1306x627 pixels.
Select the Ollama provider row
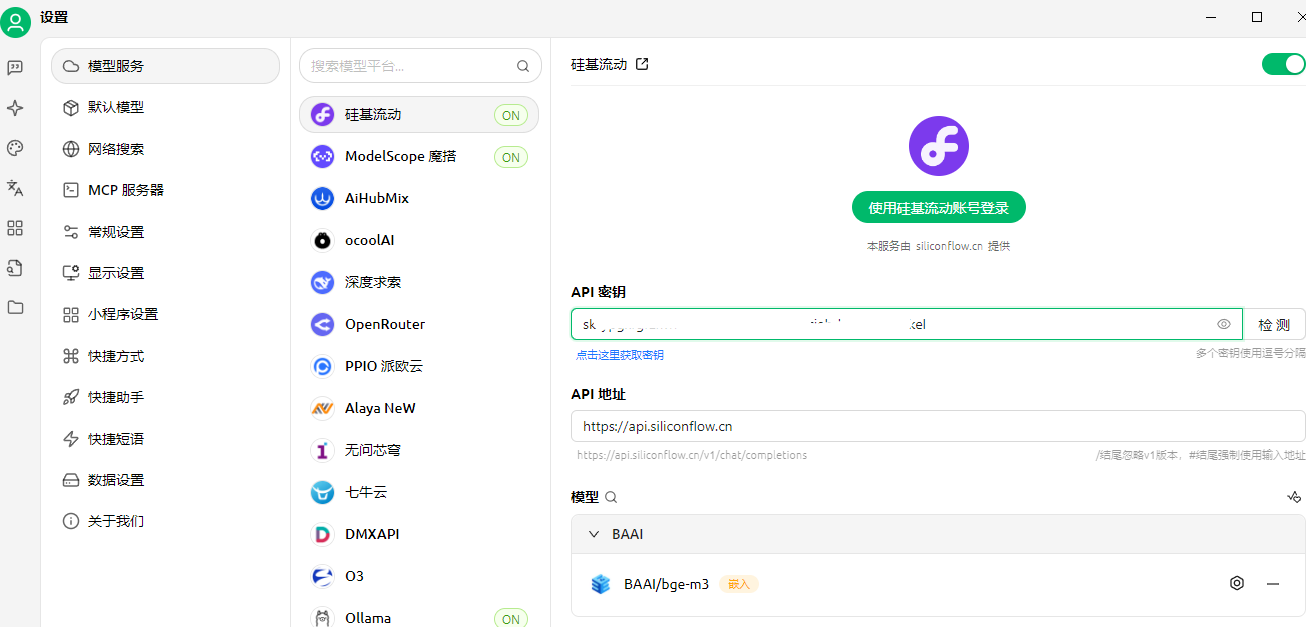click(419, 618)
